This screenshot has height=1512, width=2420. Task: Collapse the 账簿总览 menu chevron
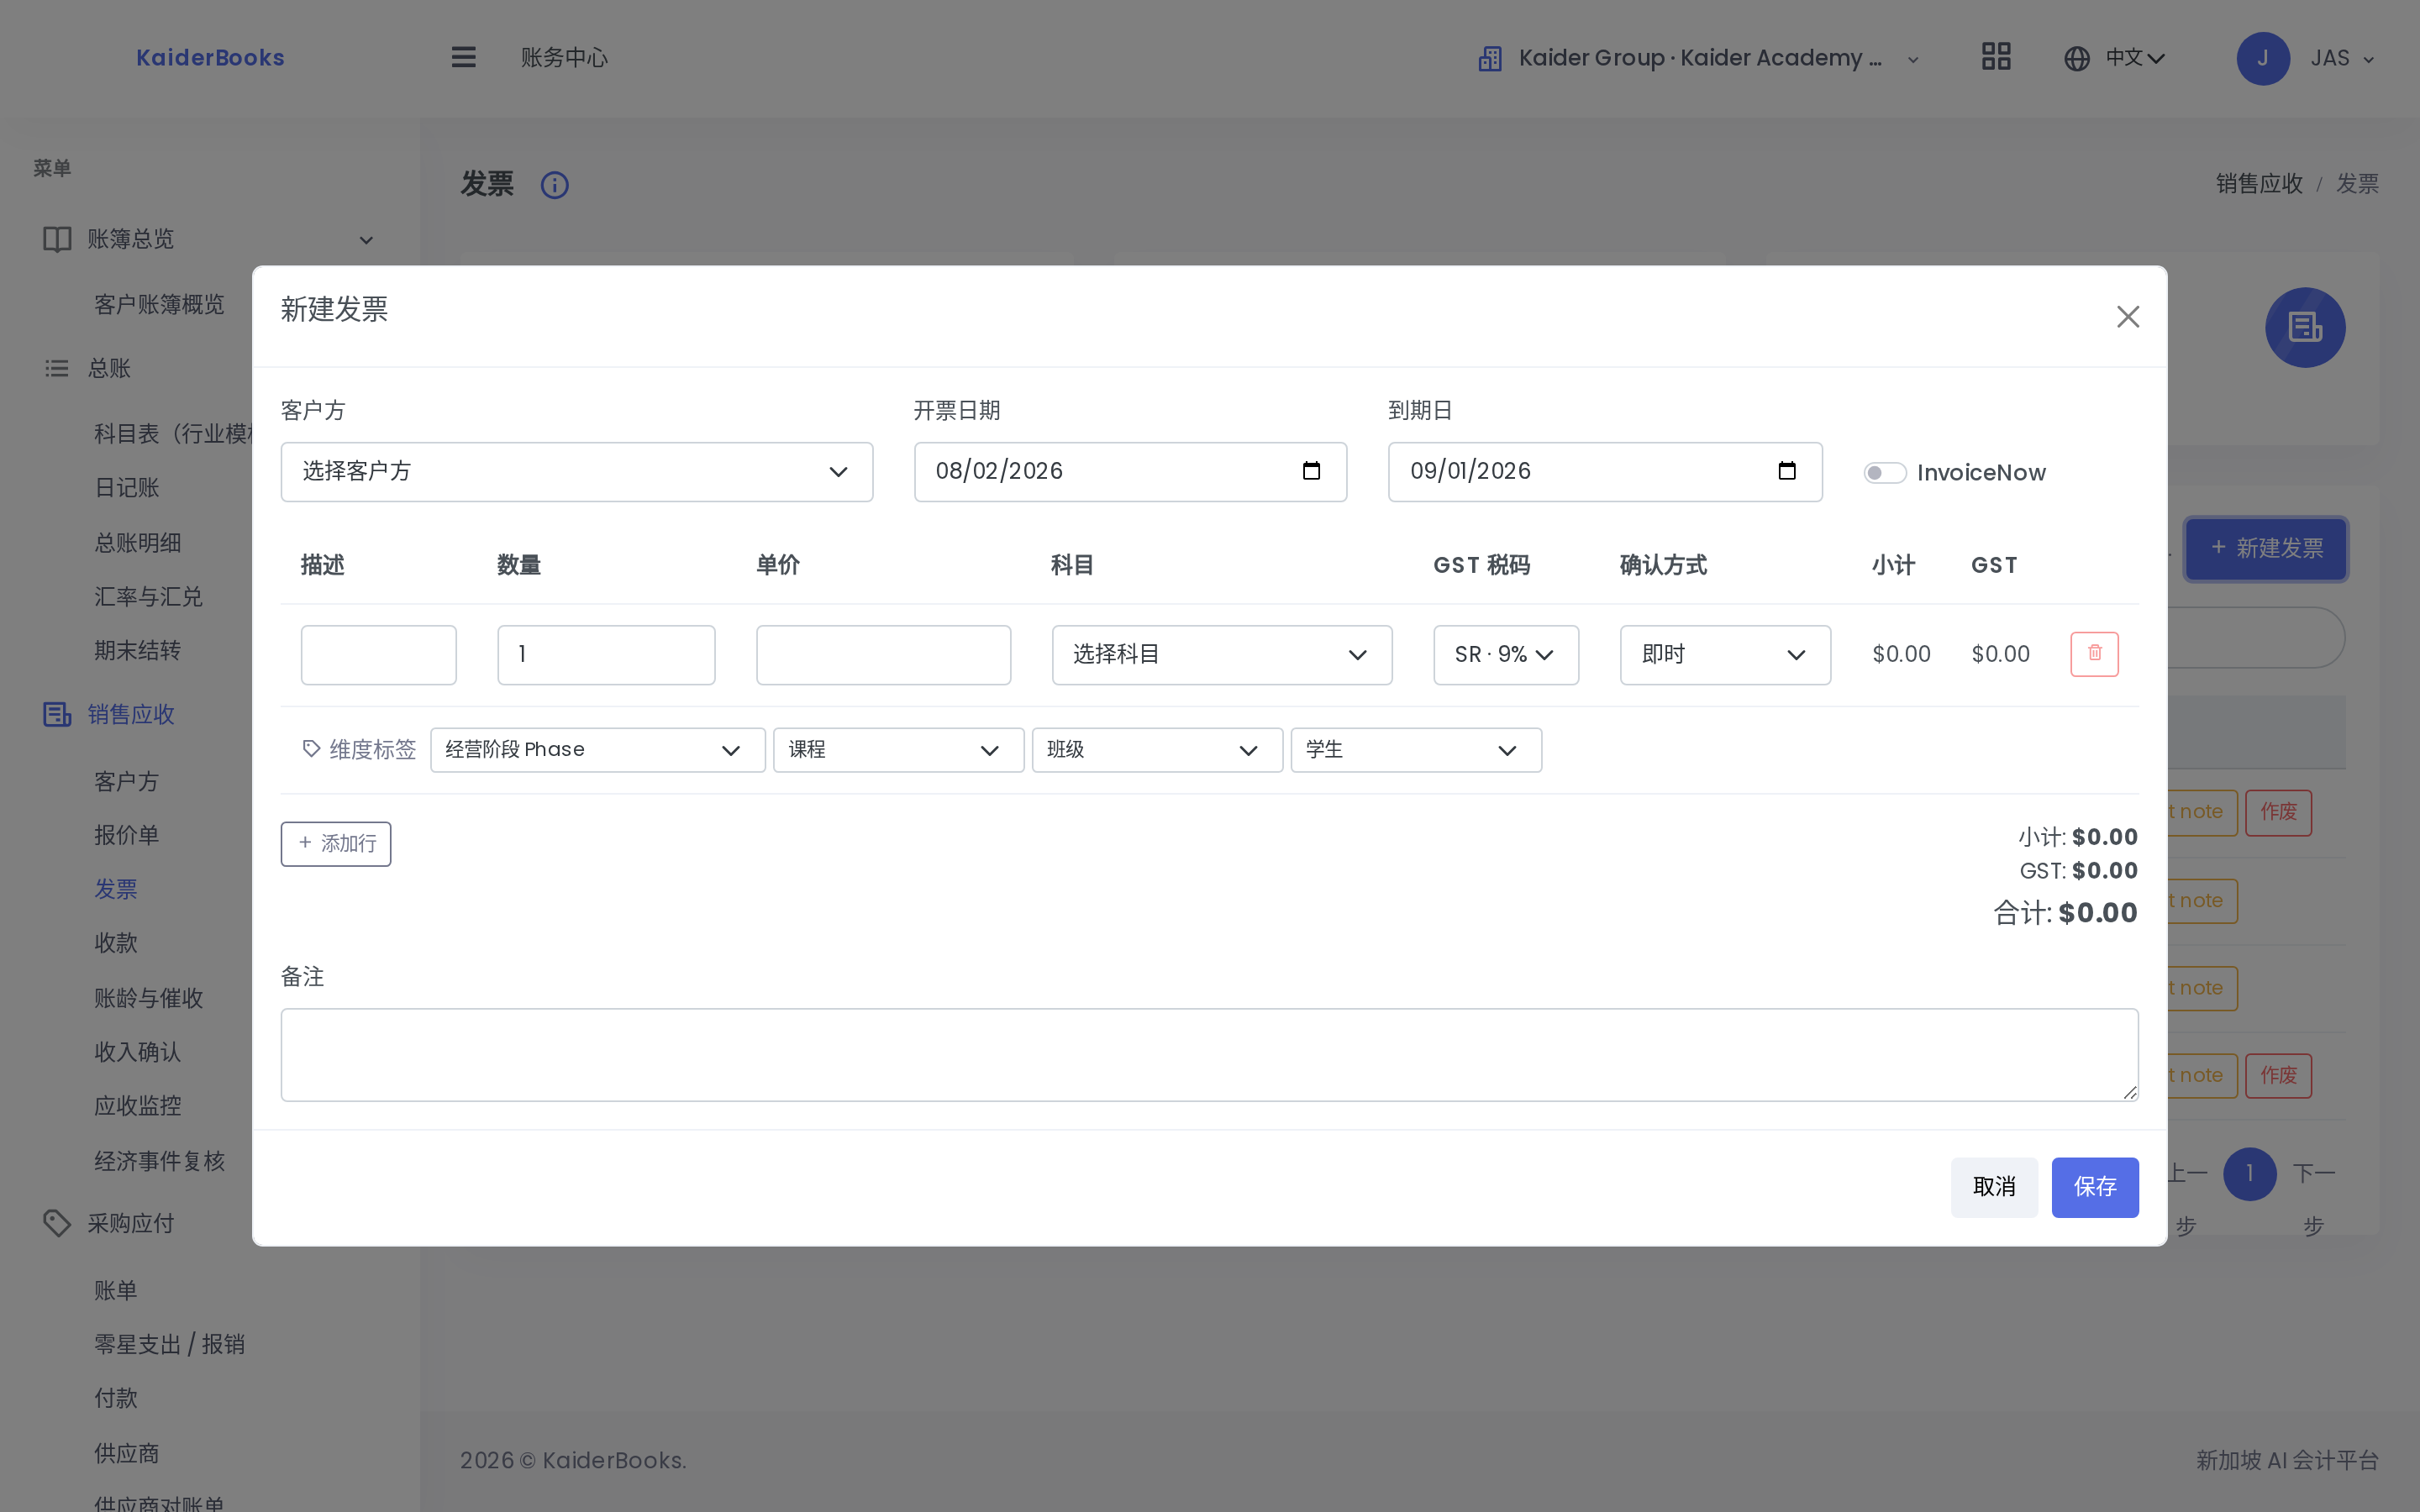click(x=366, y=240)
